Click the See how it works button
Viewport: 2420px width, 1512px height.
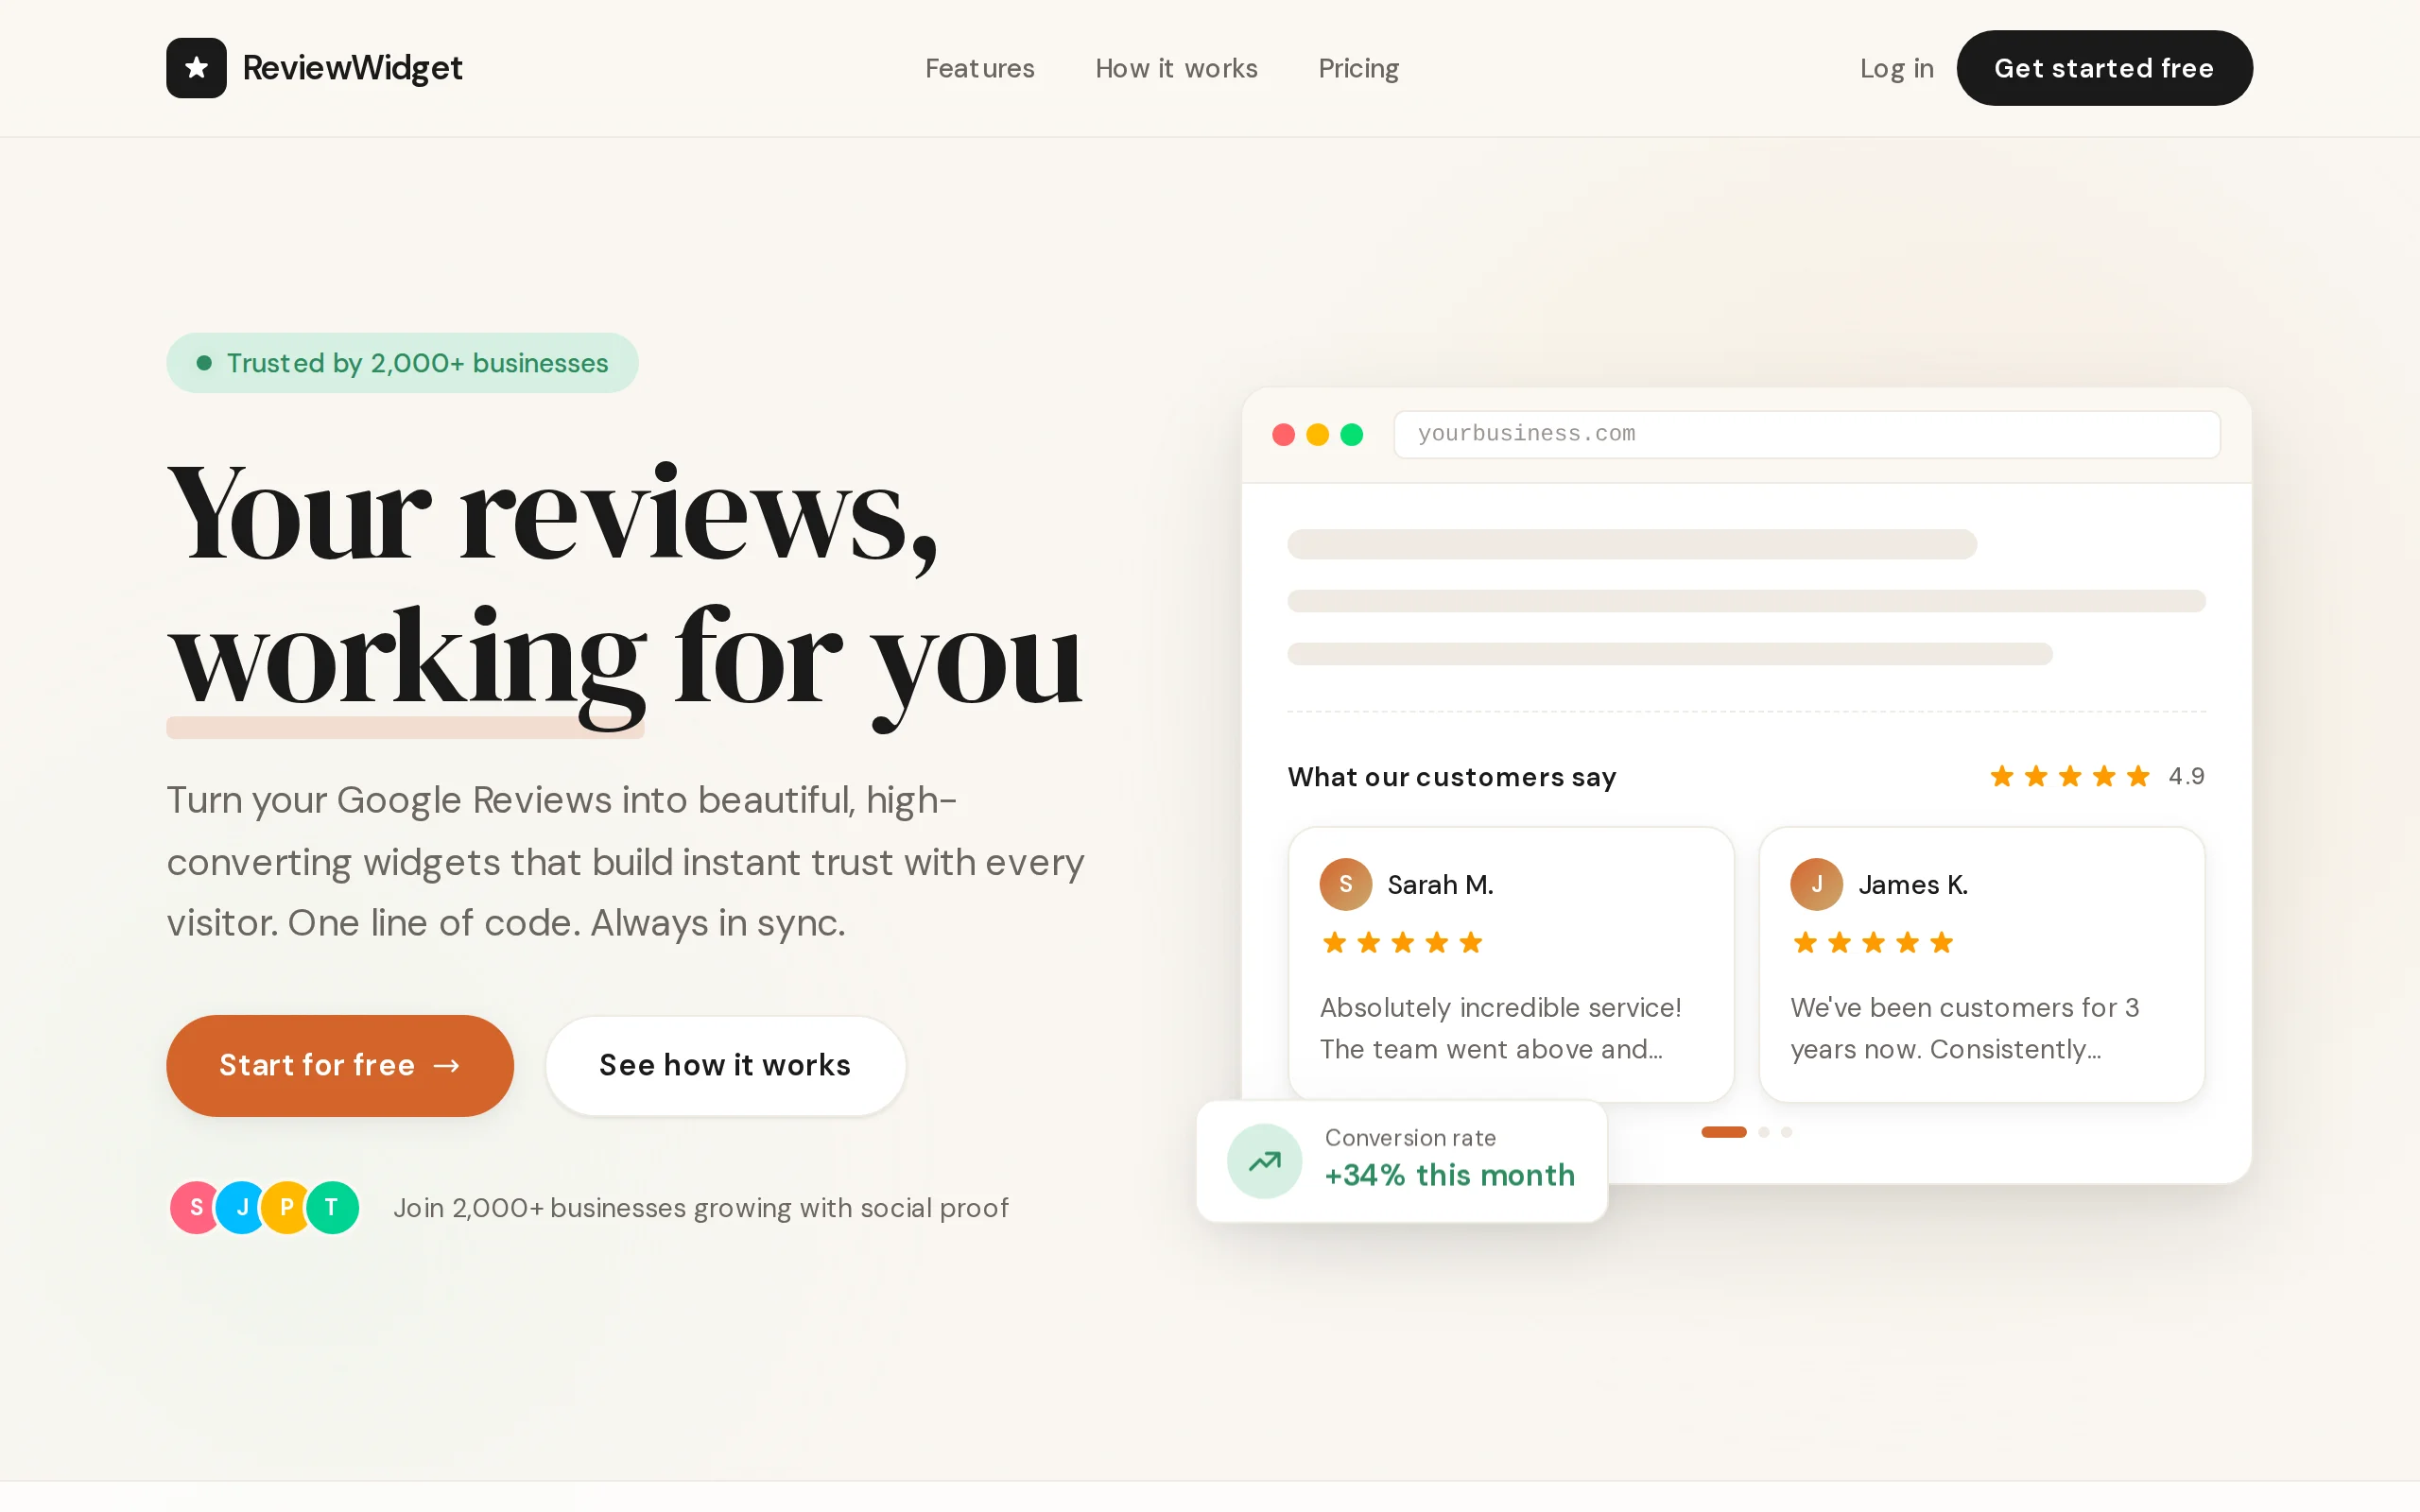725,1065
